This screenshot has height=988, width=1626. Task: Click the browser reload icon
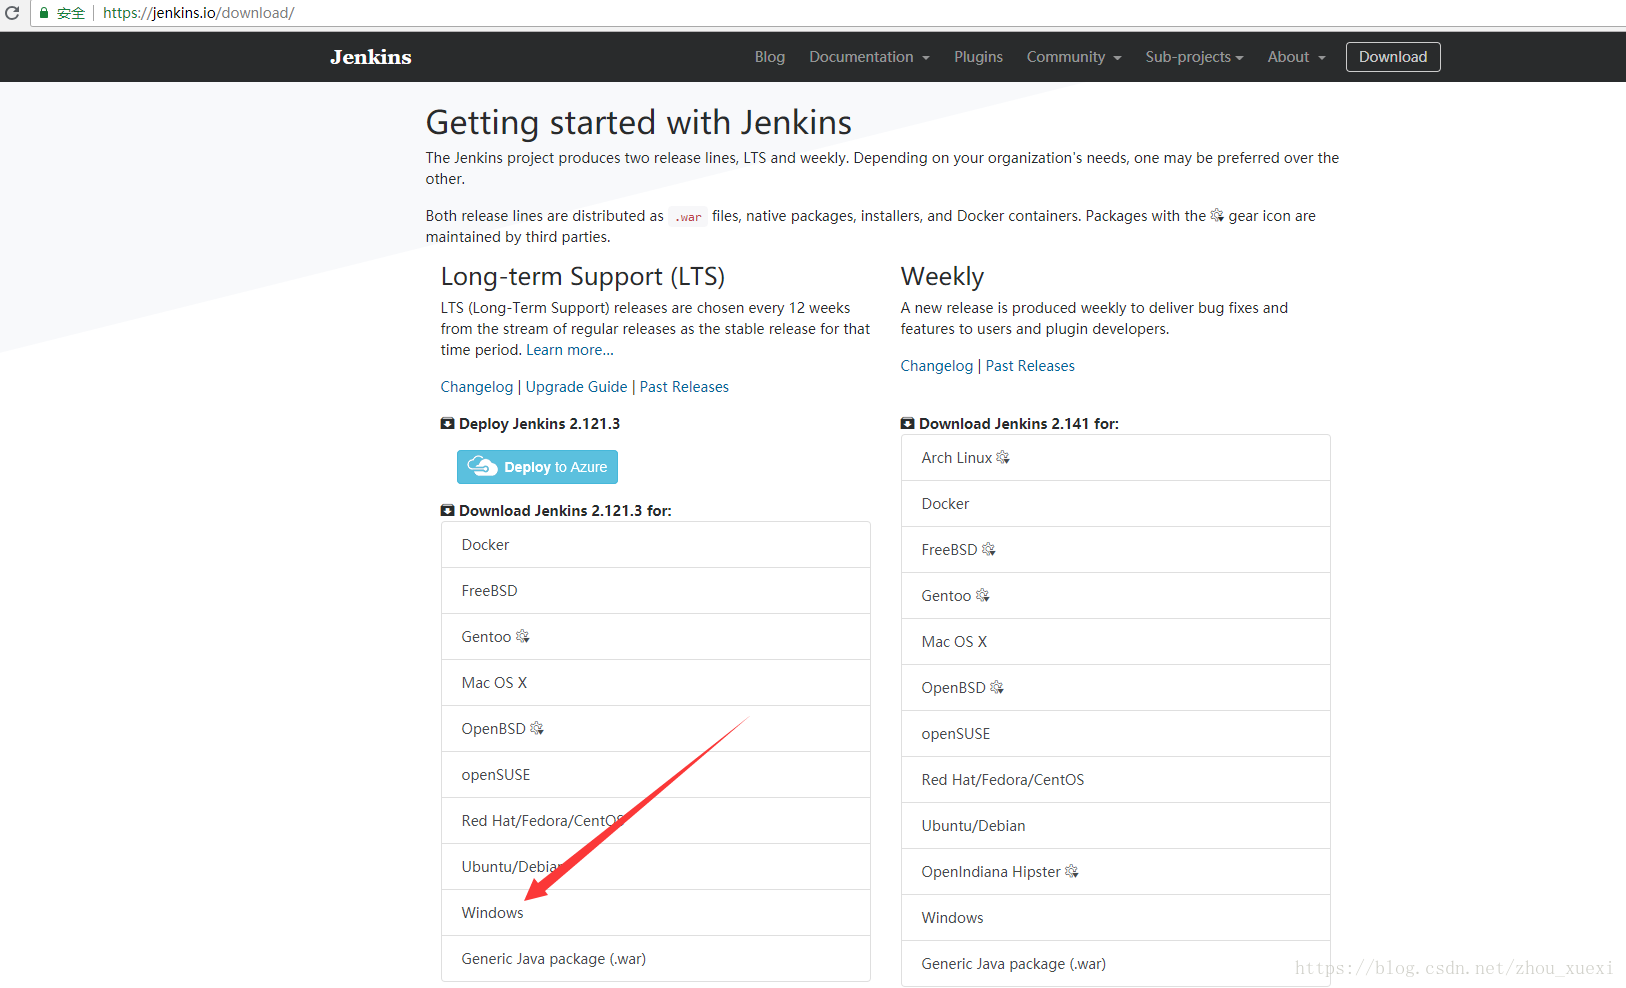[x=12, y=13]
